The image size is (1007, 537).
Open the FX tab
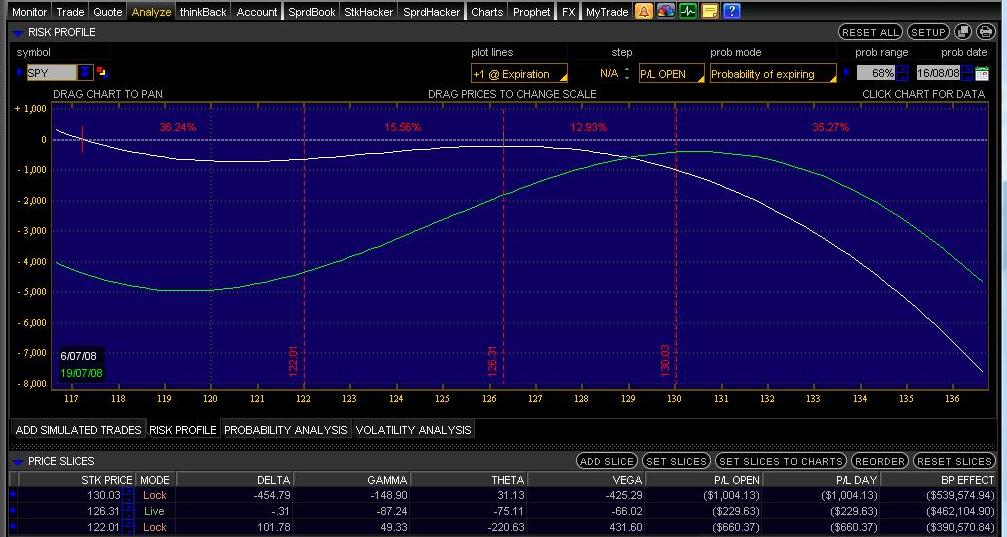[568, 12]
